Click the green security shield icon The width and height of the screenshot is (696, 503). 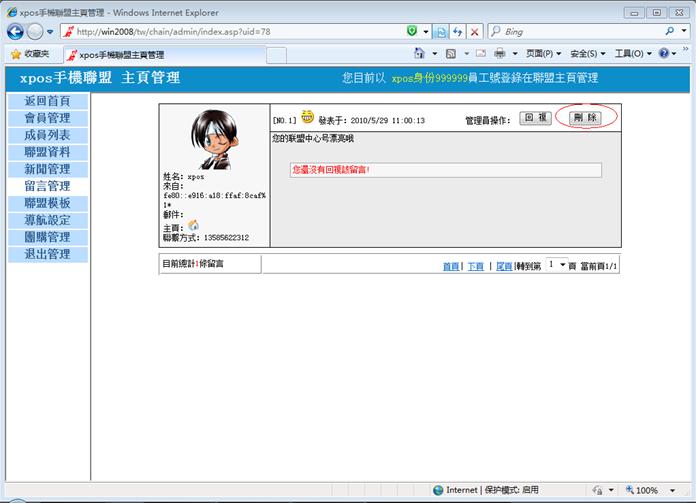(412, 32)
